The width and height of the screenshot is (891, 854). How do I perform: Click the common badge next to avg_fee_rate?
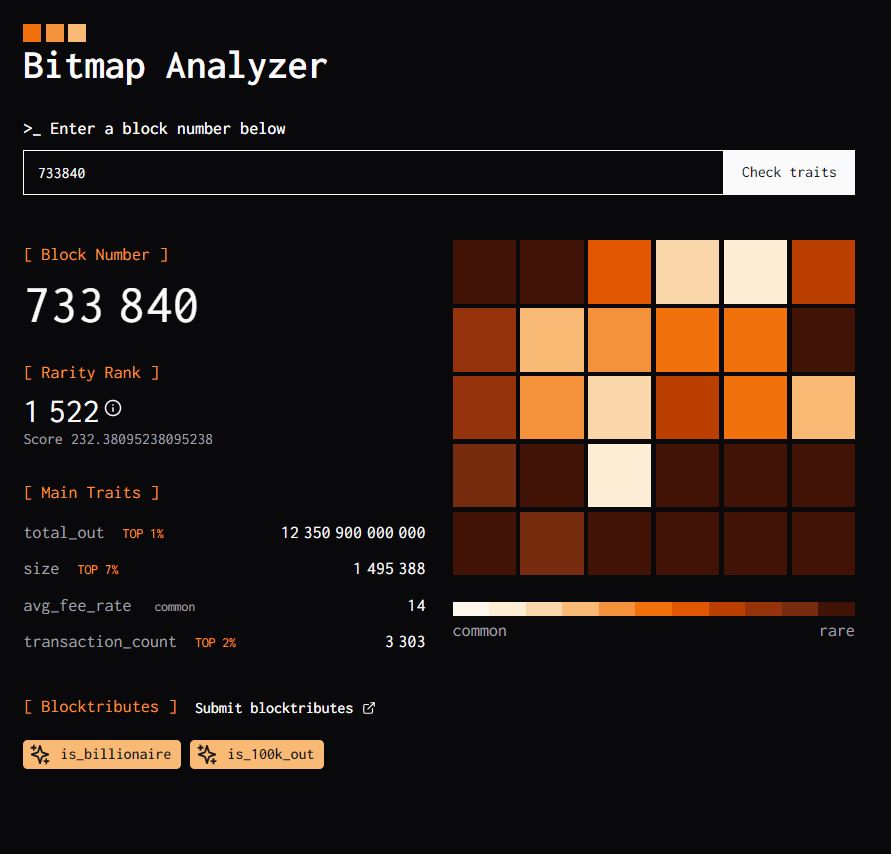pos(175,607)
